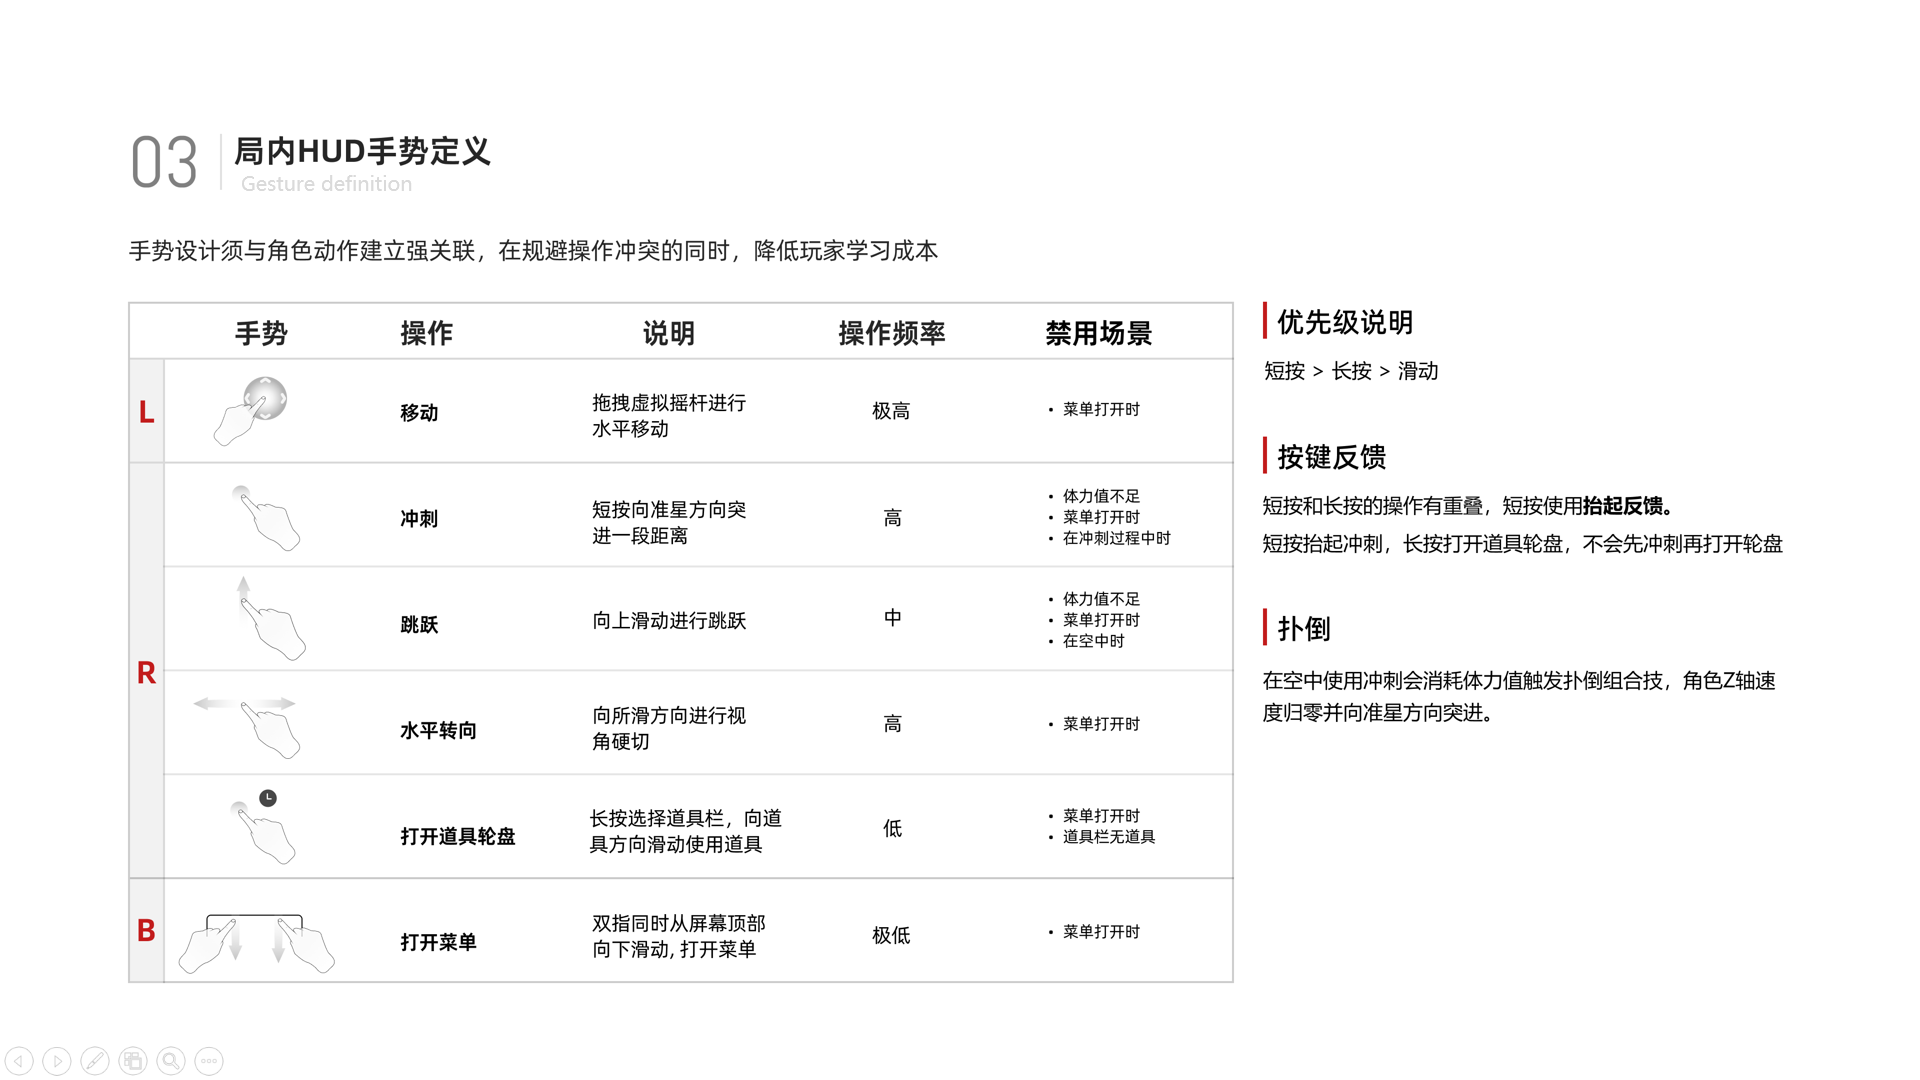Click the 扑倒 section heading
Screen dimensions: 1920x1080
tap(1303, 629)
